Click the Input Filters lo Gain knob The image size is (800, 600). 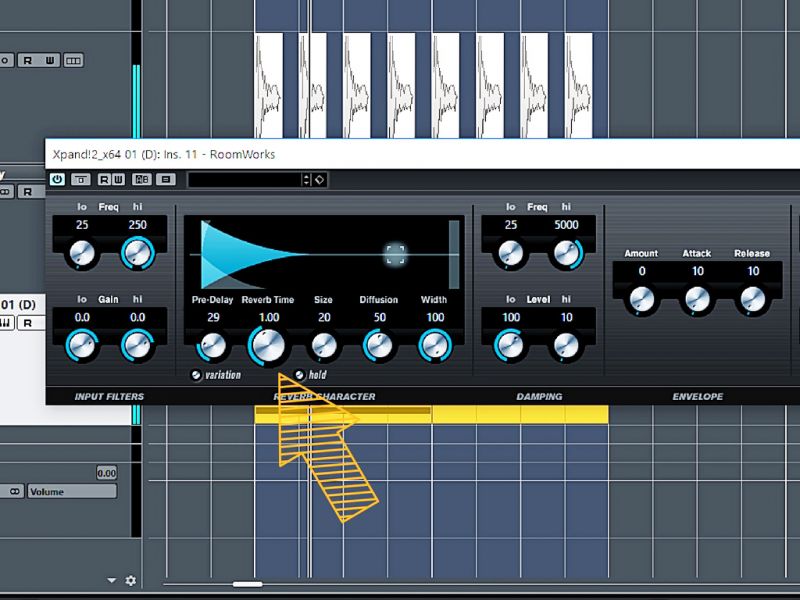pos(82,345)
